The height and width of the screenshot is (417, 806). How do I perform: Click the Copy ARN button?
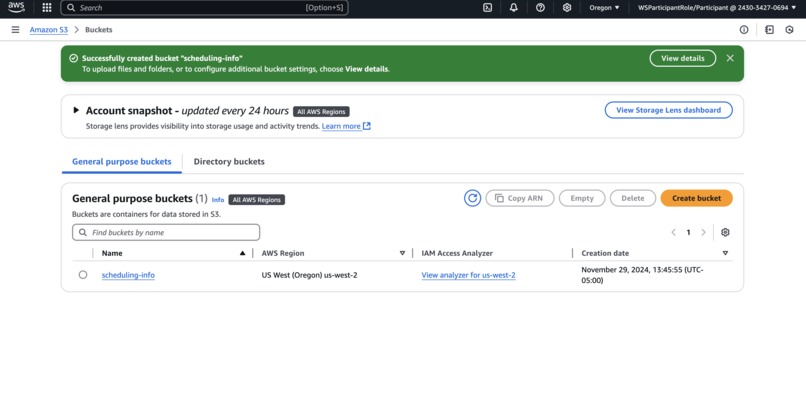click(520, 198)
